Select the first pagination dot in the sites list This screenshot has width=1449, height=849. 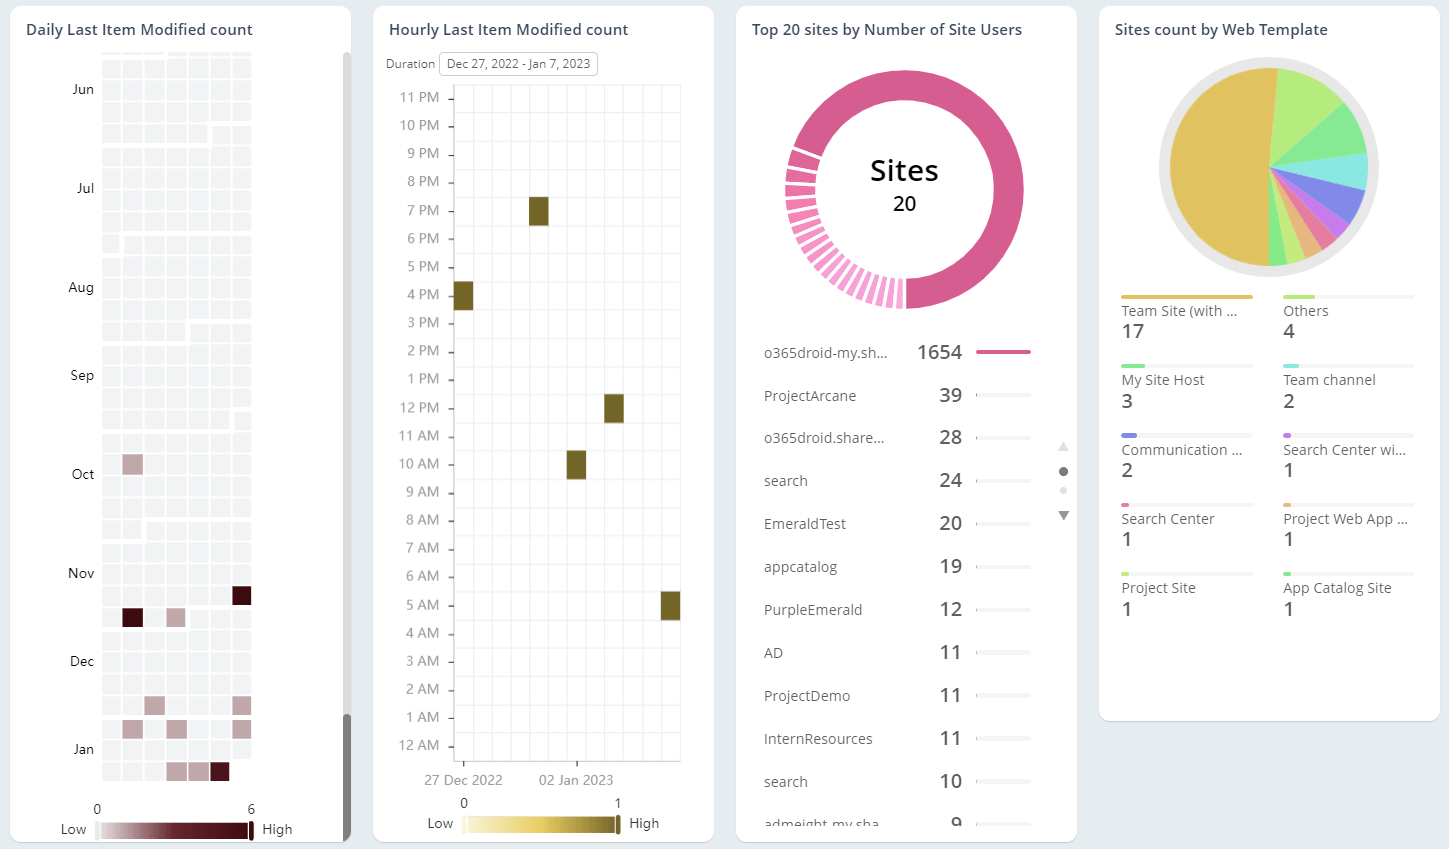[1063, 471]
